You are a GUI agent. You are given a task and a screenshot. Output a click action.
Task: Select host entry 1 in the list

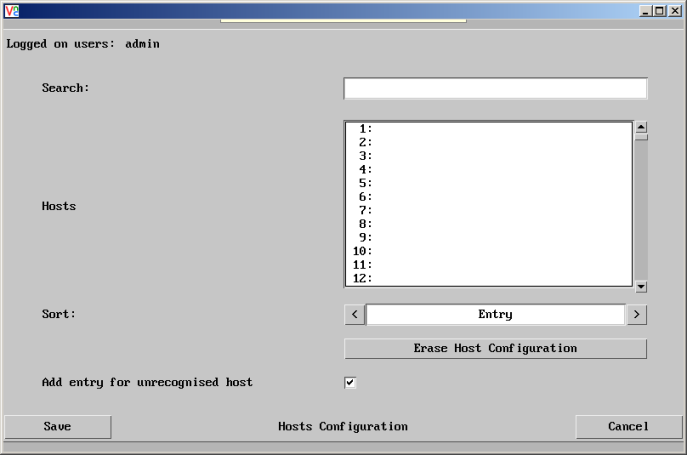[x=489, y=129]
